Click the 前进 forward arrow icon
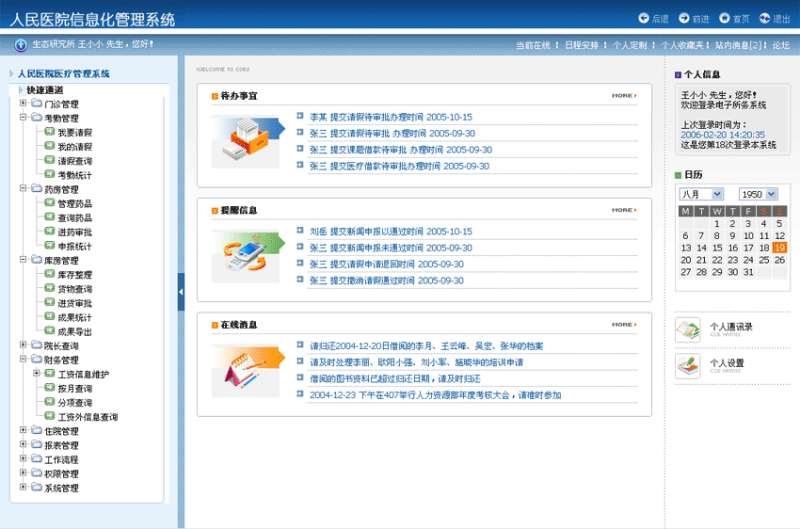Image resolution: width=800 pixels, height=529 pixels. point(684,19)
